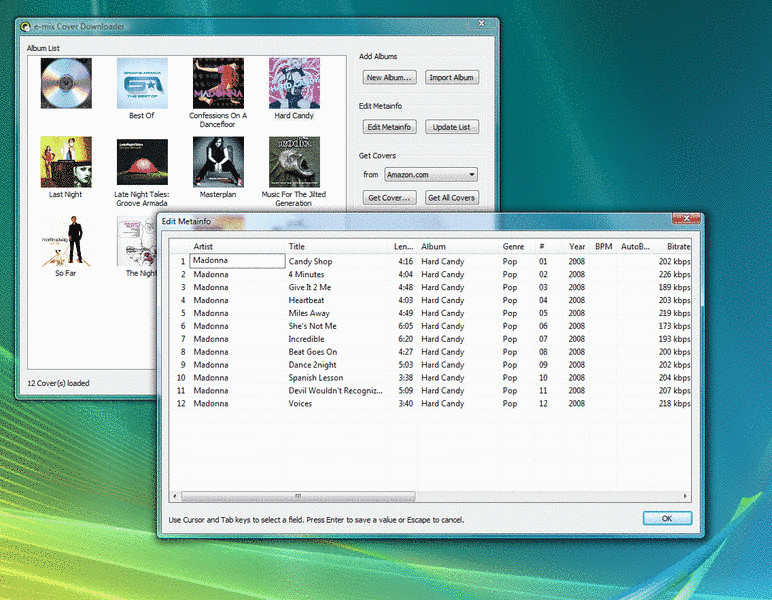The width and height of the screenshot is (772, 600).
Task: Select Confessions On A Dancefloor cover
Action: point(218,83)
